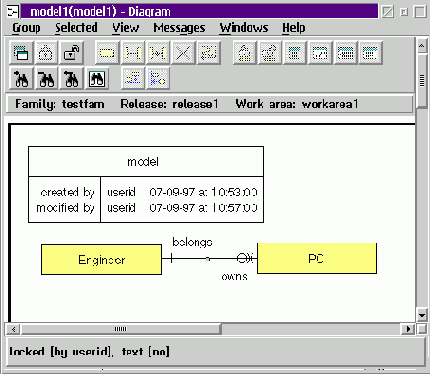Click the horizontal scrollbar right arrow

(408, 329)
